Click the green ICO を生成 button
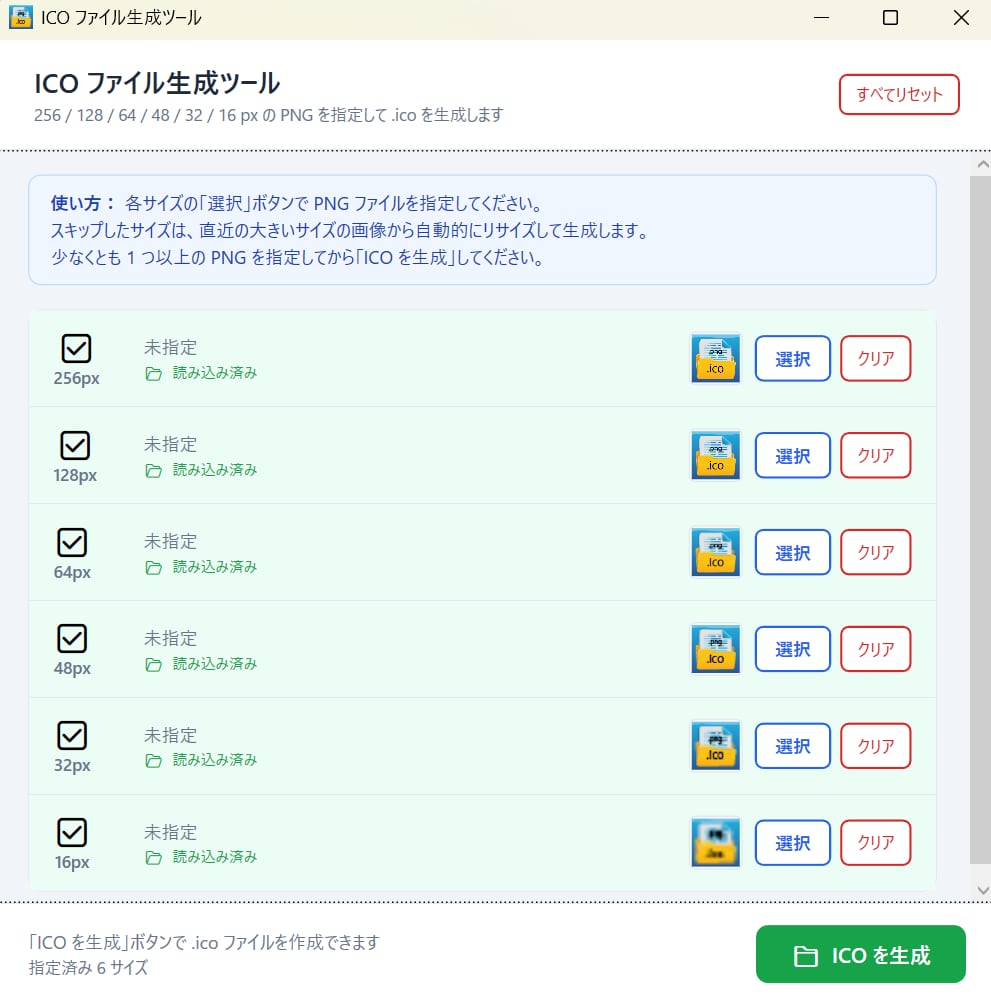This screenshot has width=991, height=1000. [x=860, y=955]
